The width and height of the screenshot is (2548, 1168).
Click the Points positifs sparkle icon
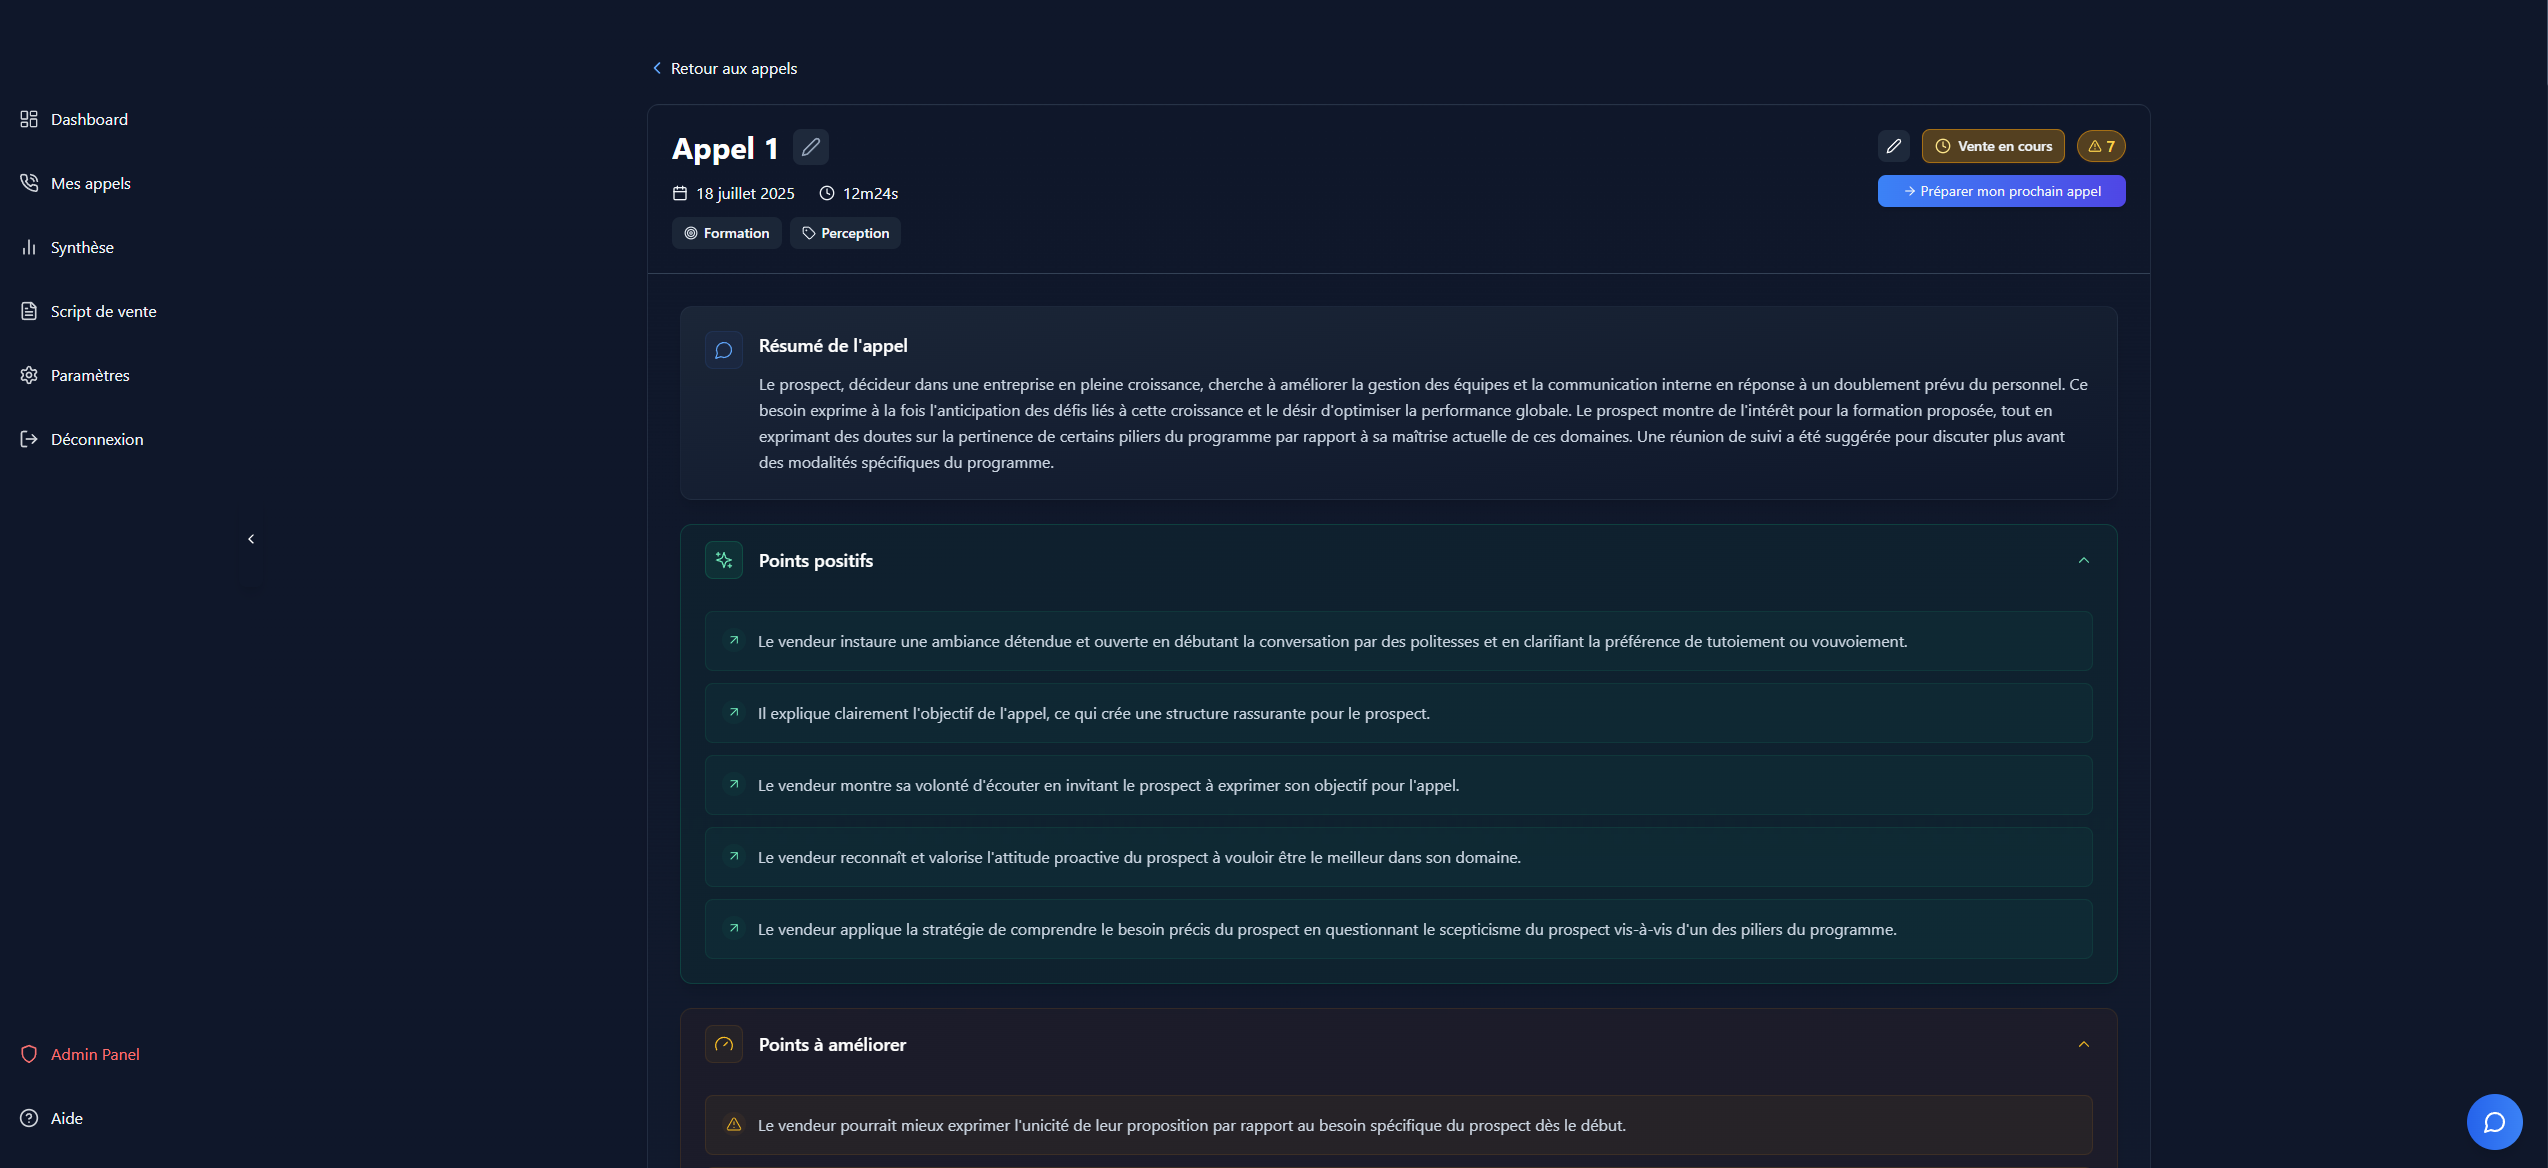(x=723, y=560)
